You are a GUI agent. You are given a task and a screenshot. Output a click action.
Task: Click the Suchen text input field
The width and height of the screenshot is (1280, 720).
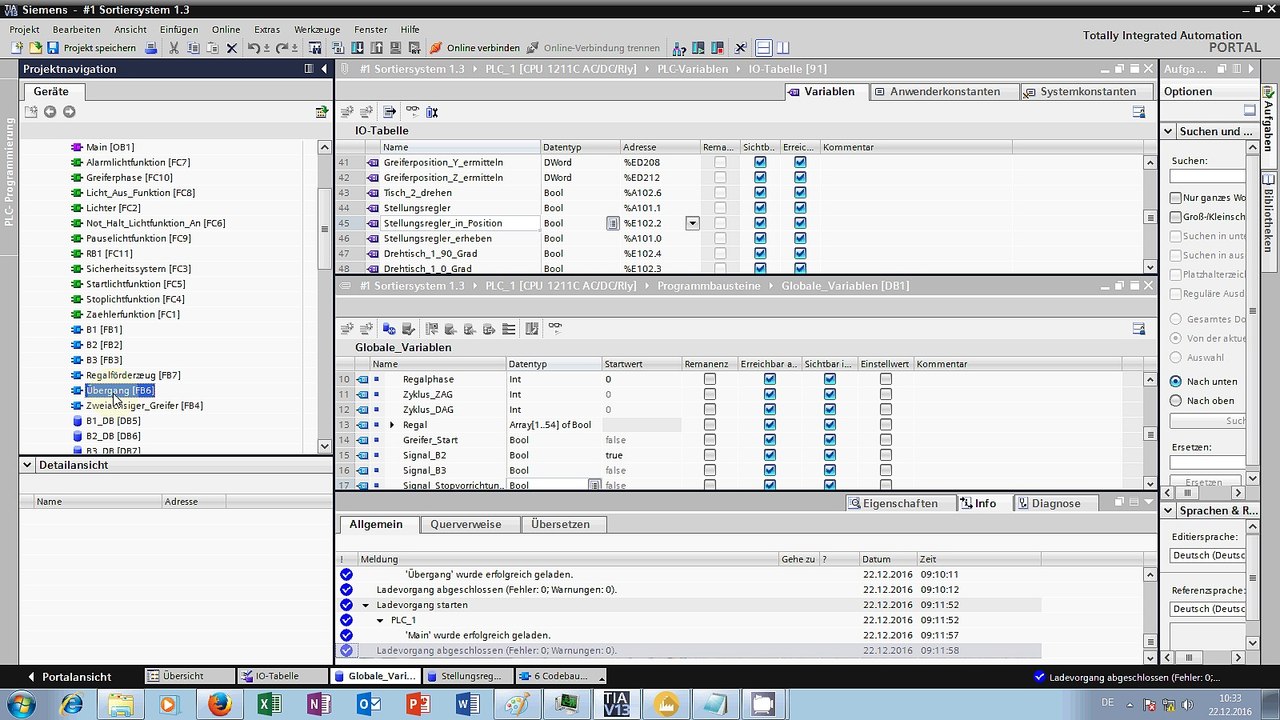coord(1208,176)
